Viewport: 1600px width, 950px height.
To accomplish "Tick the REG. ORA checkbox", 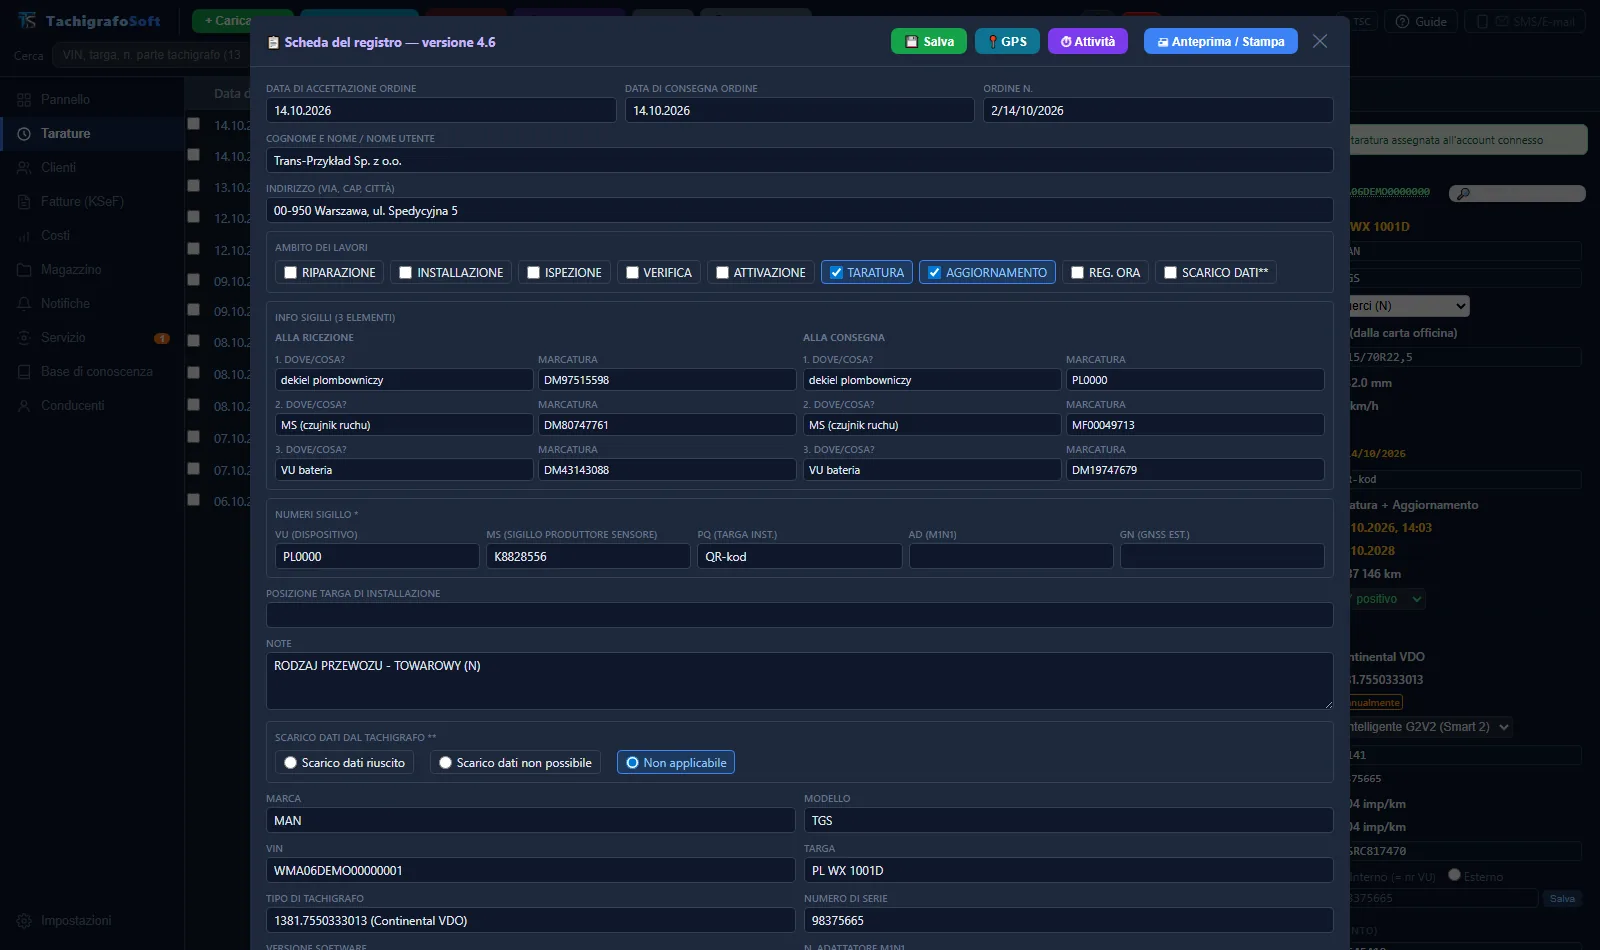I will click(1078, 273).
